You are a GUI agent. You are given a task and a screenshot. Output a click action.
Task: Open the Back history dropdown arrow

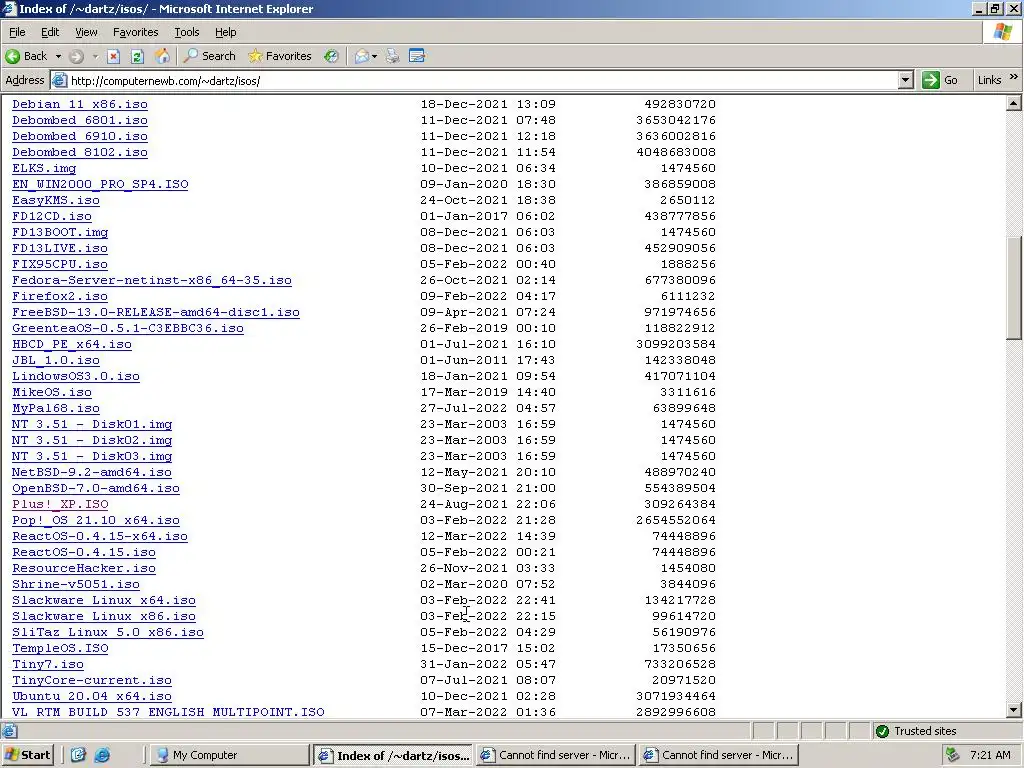click(58, 56)
